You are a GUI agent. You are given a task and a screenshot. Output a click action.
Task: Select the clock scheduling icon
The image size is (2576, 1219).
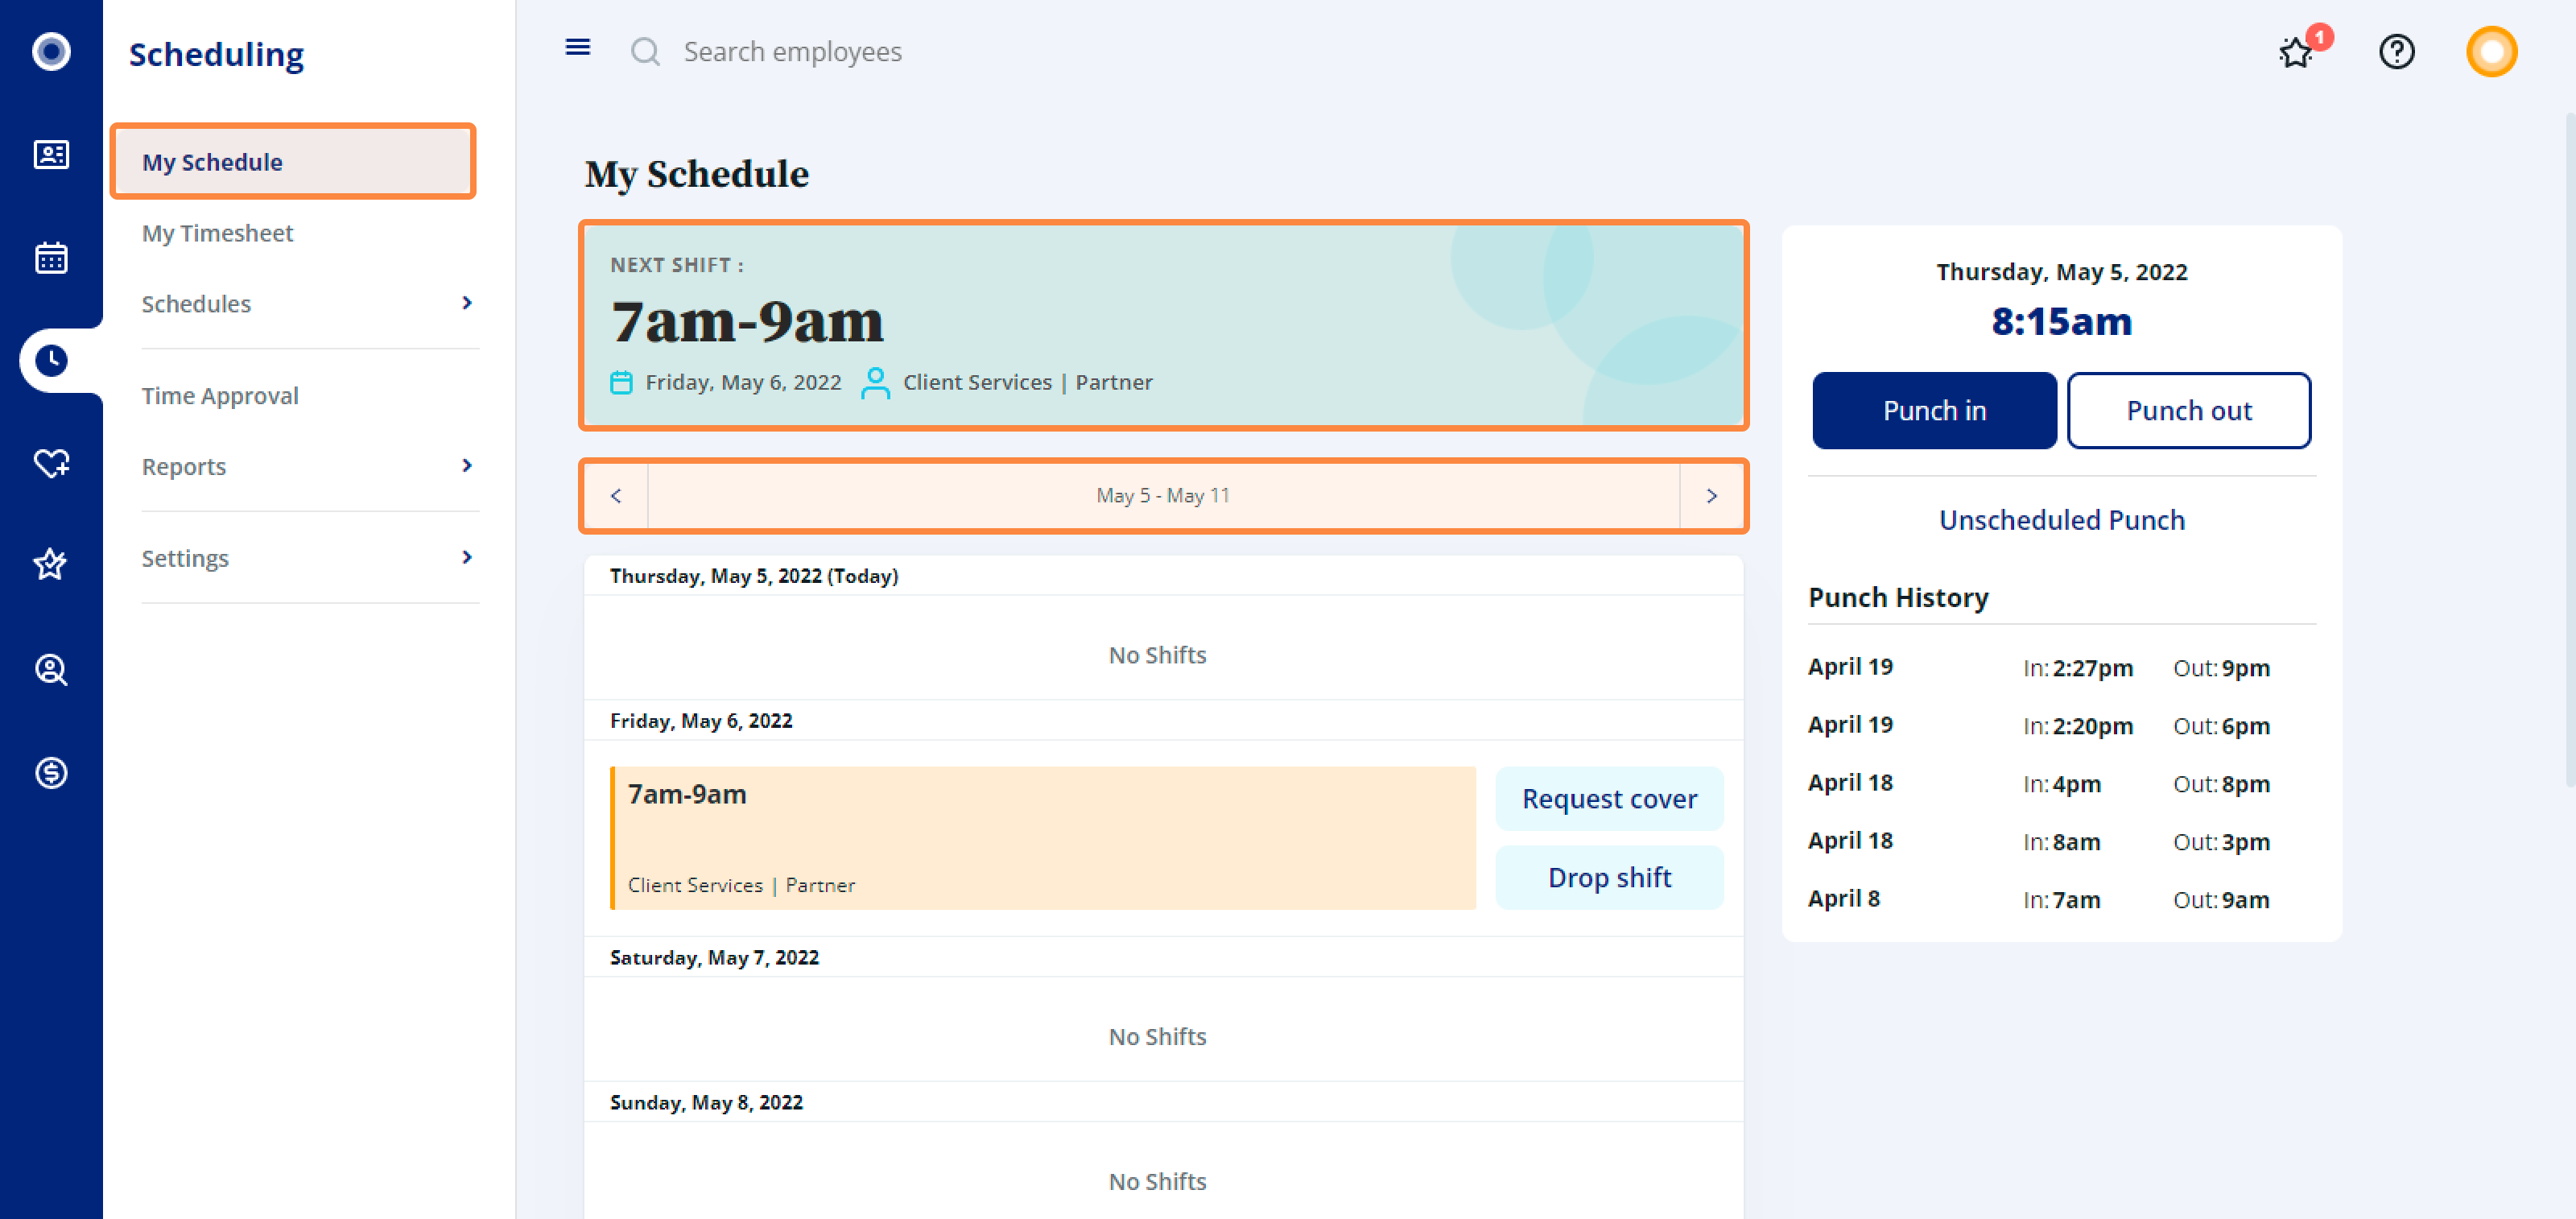pyautogui.click(x=51, y=360)
